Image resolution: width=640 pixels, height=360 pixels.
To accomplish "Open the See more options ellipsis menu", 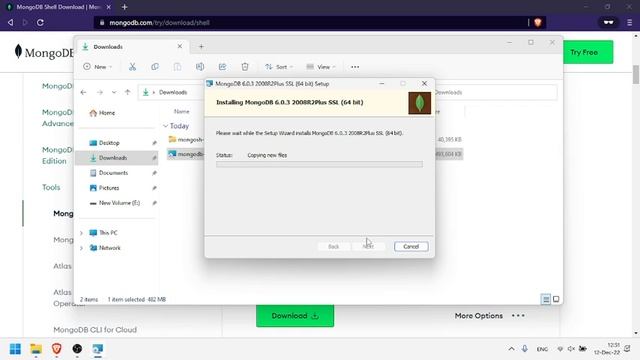I will click(x=355, y=67).
